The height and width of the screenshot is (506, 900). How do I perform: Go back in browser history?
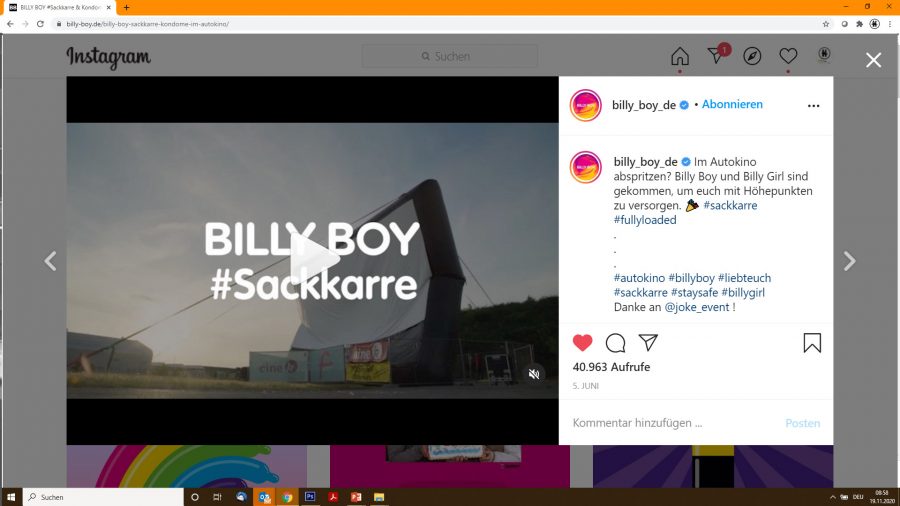(x=10, y=24)
